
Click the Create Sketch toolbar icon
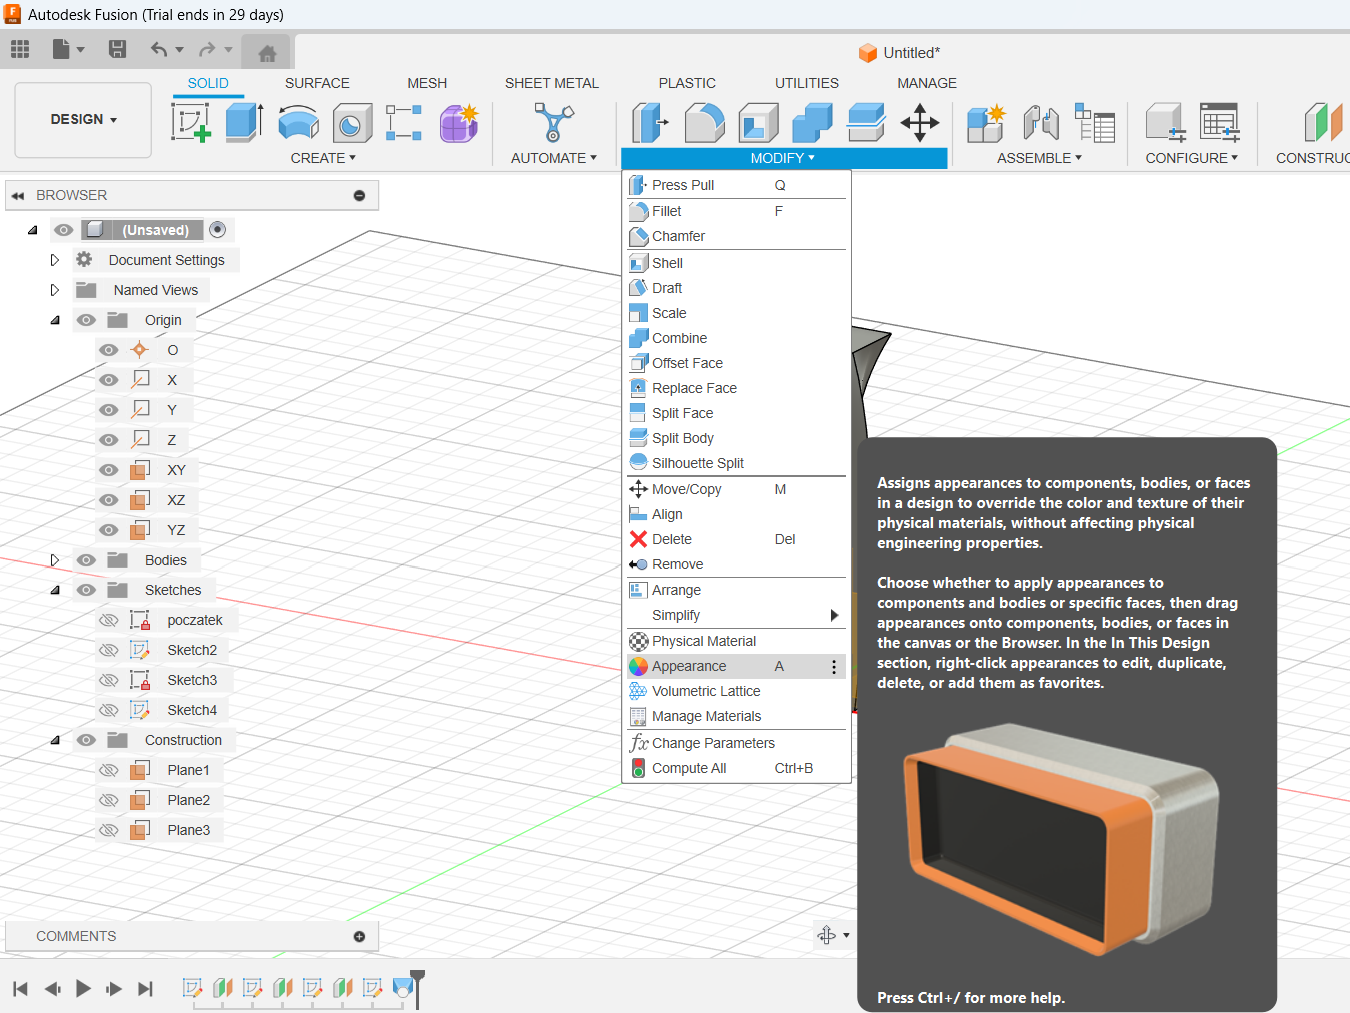click(x=190, y=123)
